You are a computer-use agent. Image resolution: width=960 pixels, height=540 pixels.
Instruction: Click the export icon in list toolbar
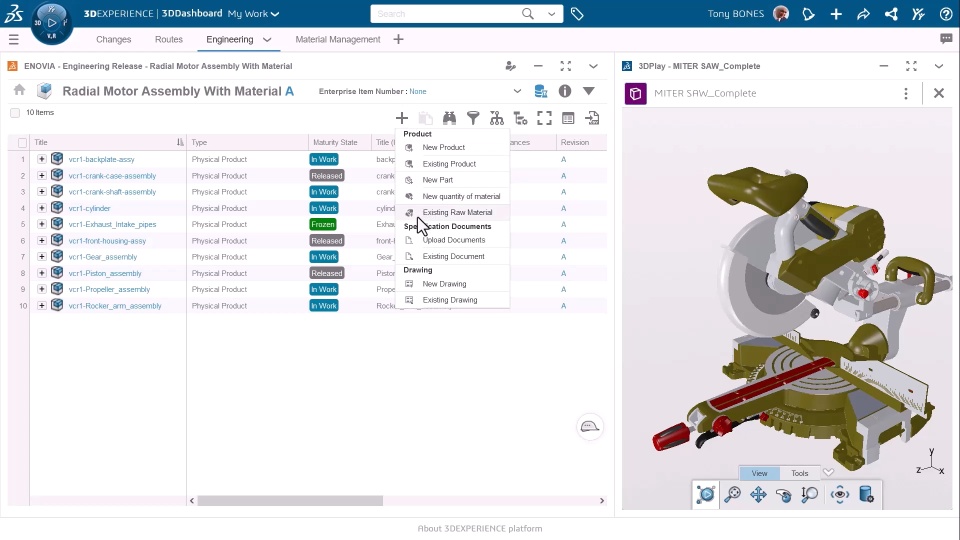click(592, 118)
